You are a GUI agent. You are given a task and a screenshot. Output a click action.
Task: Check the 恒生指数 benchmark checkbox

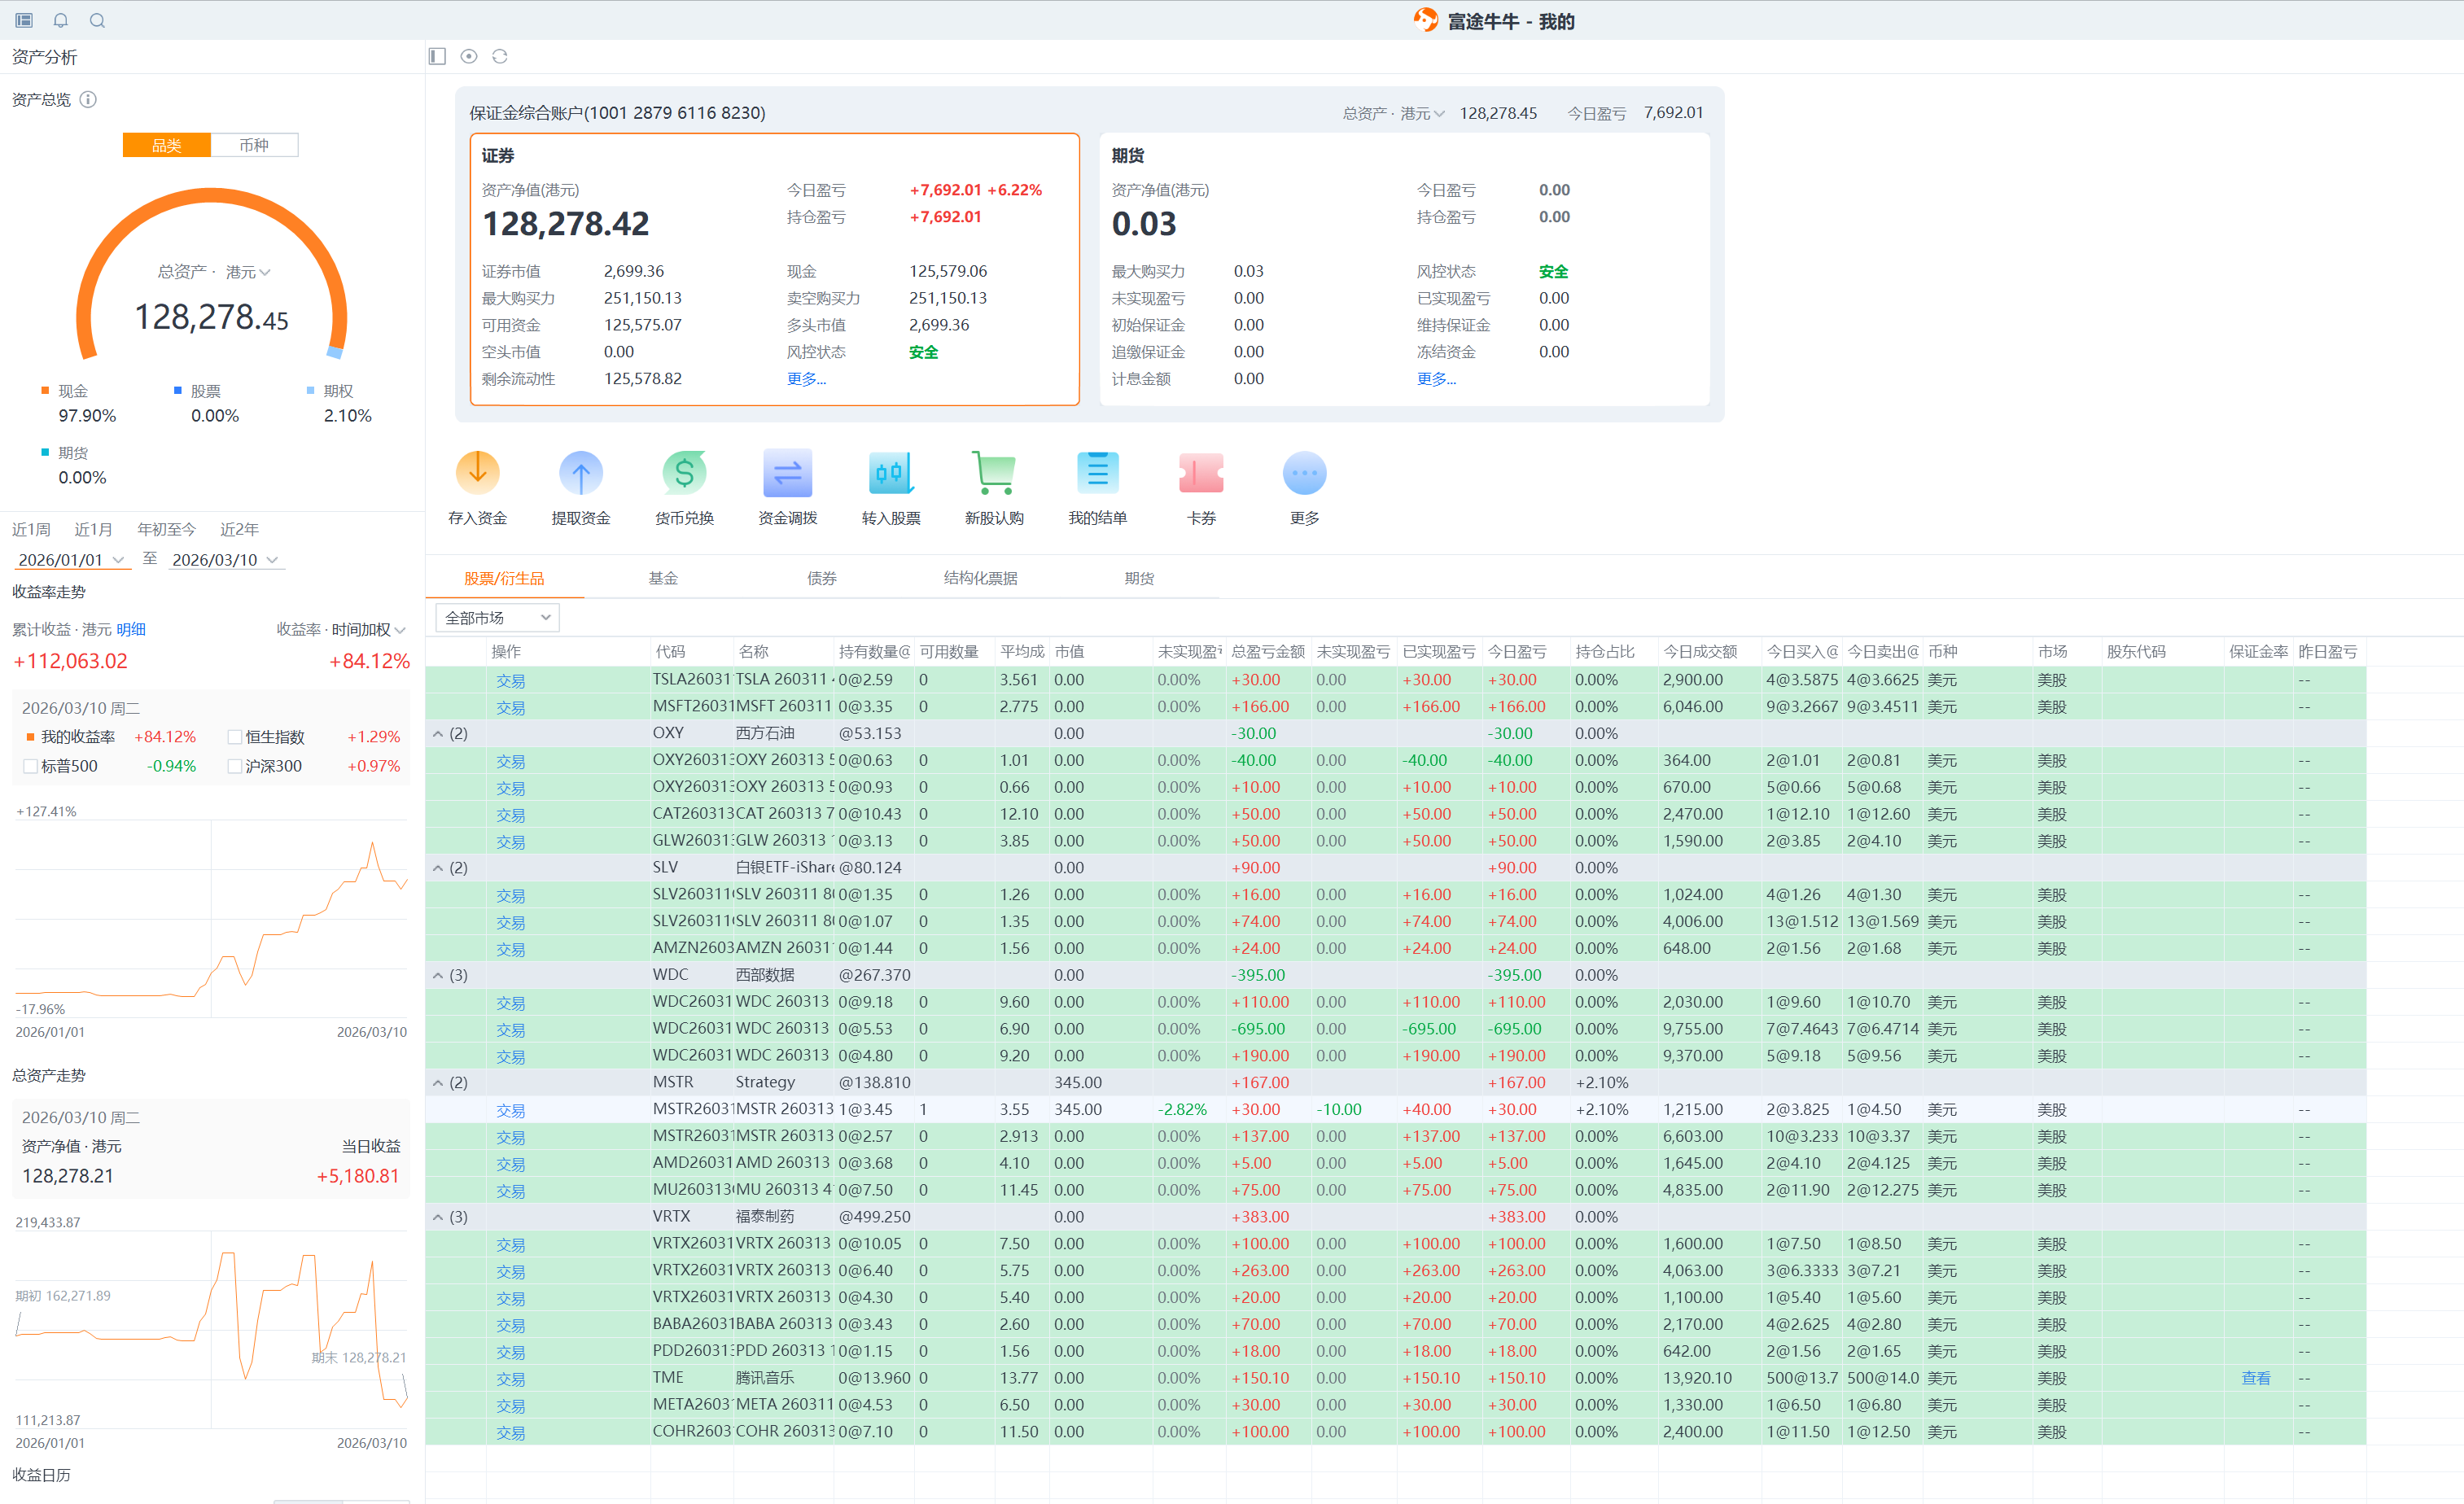235,737
